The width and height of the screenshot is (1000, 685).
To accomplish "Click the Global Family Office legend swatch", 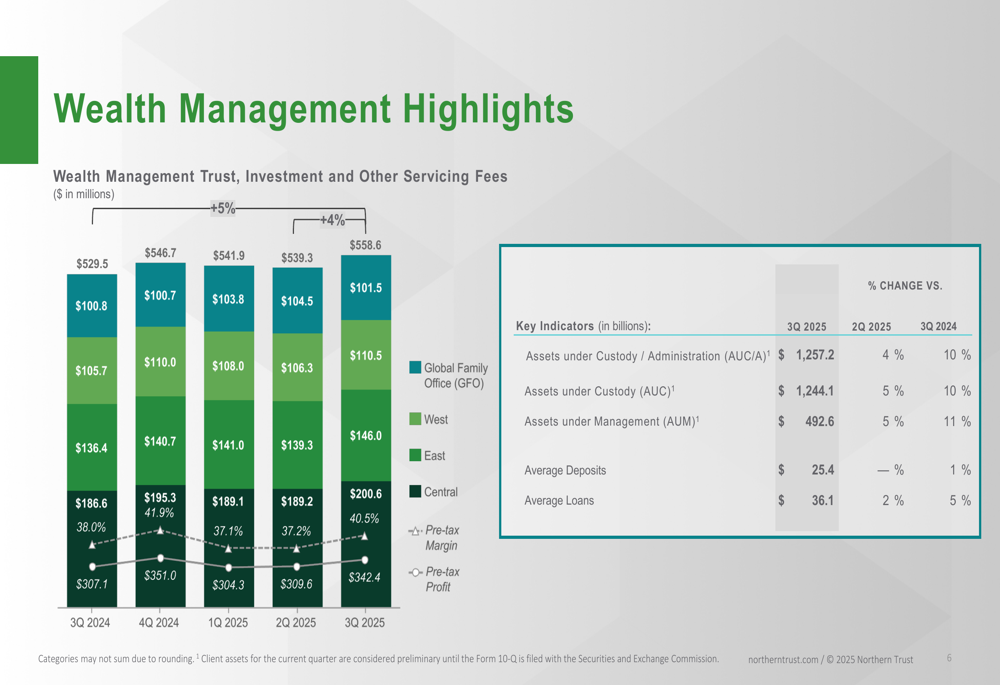I will [416, 368].
